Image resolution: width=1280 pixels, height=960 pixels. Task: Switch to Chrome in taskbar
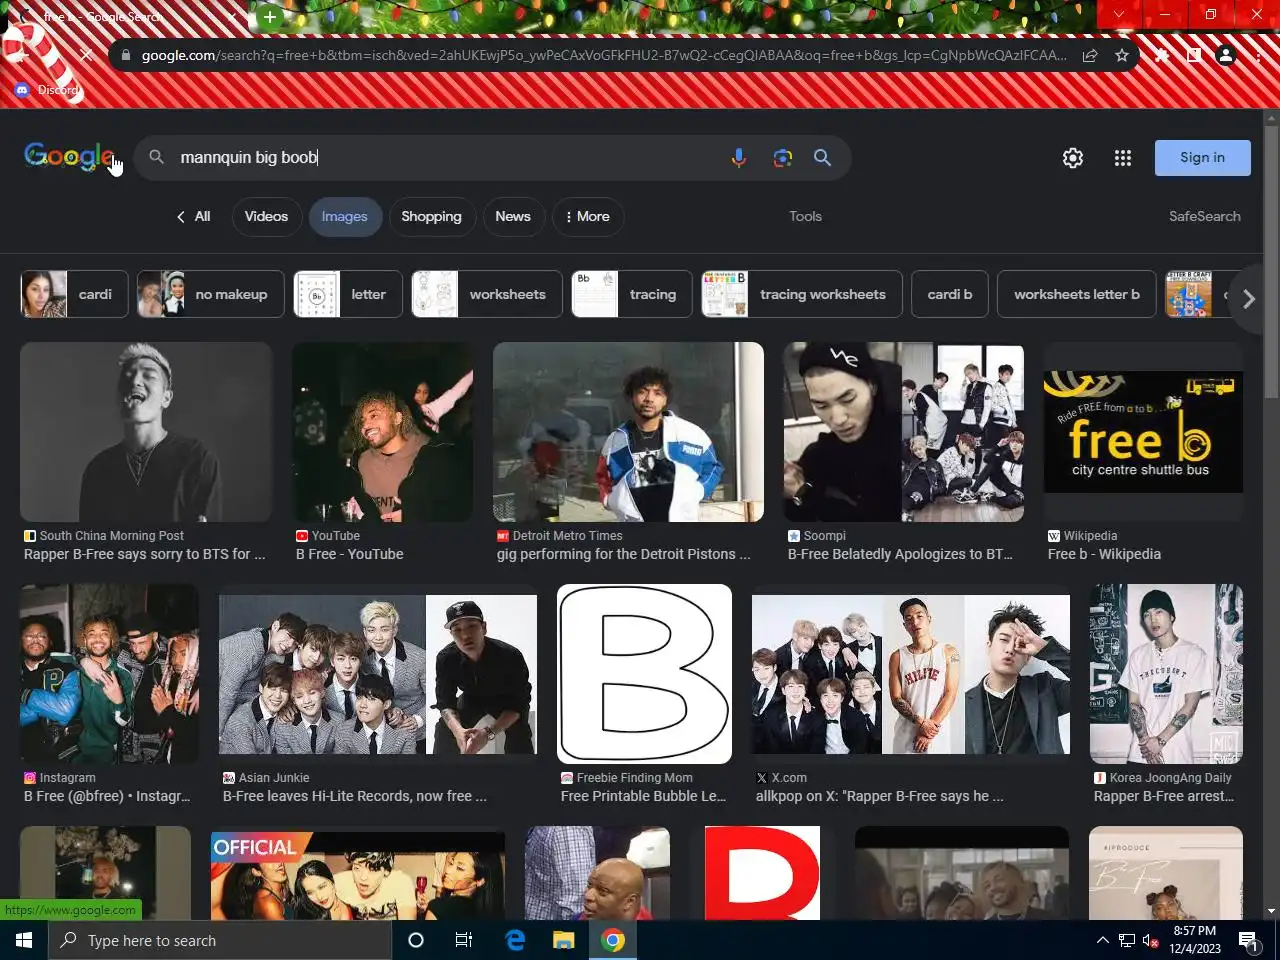tap(613, 940)
